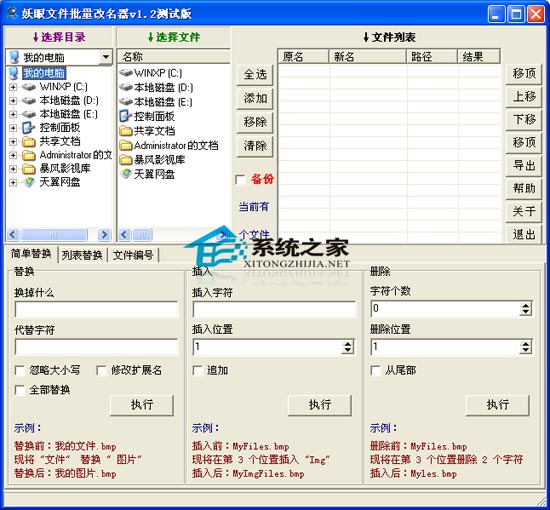
Task: Click the 清除 clear button
Action: [x=255, y=146]
